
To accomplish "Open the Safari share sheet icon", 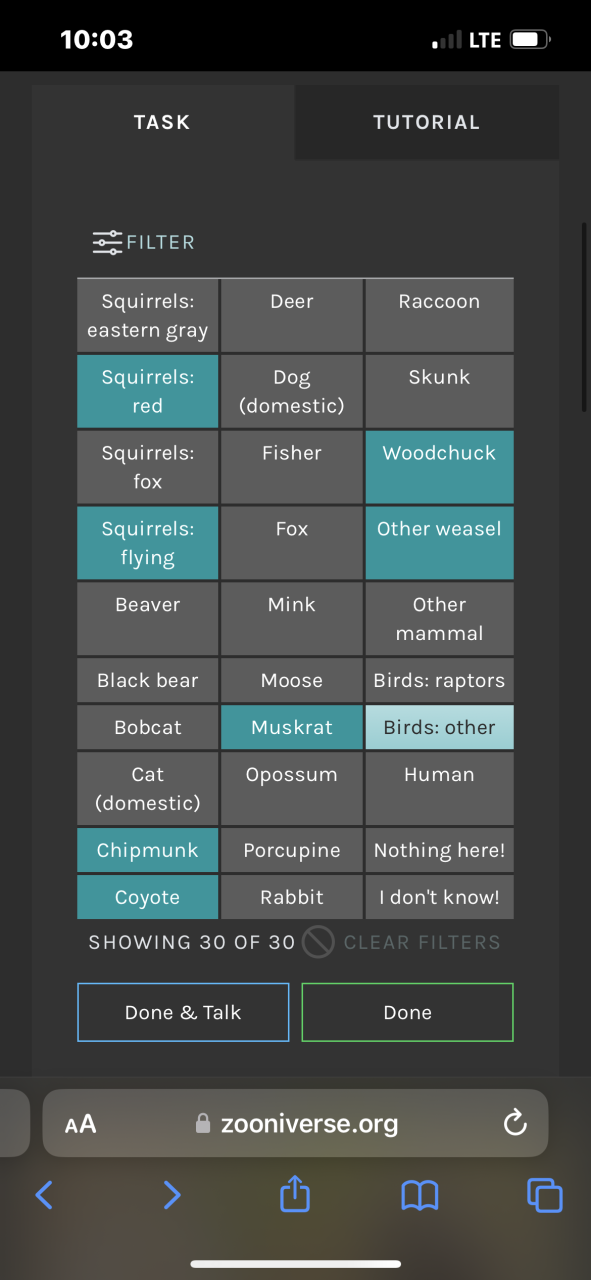I will (x=295, y=1193).
